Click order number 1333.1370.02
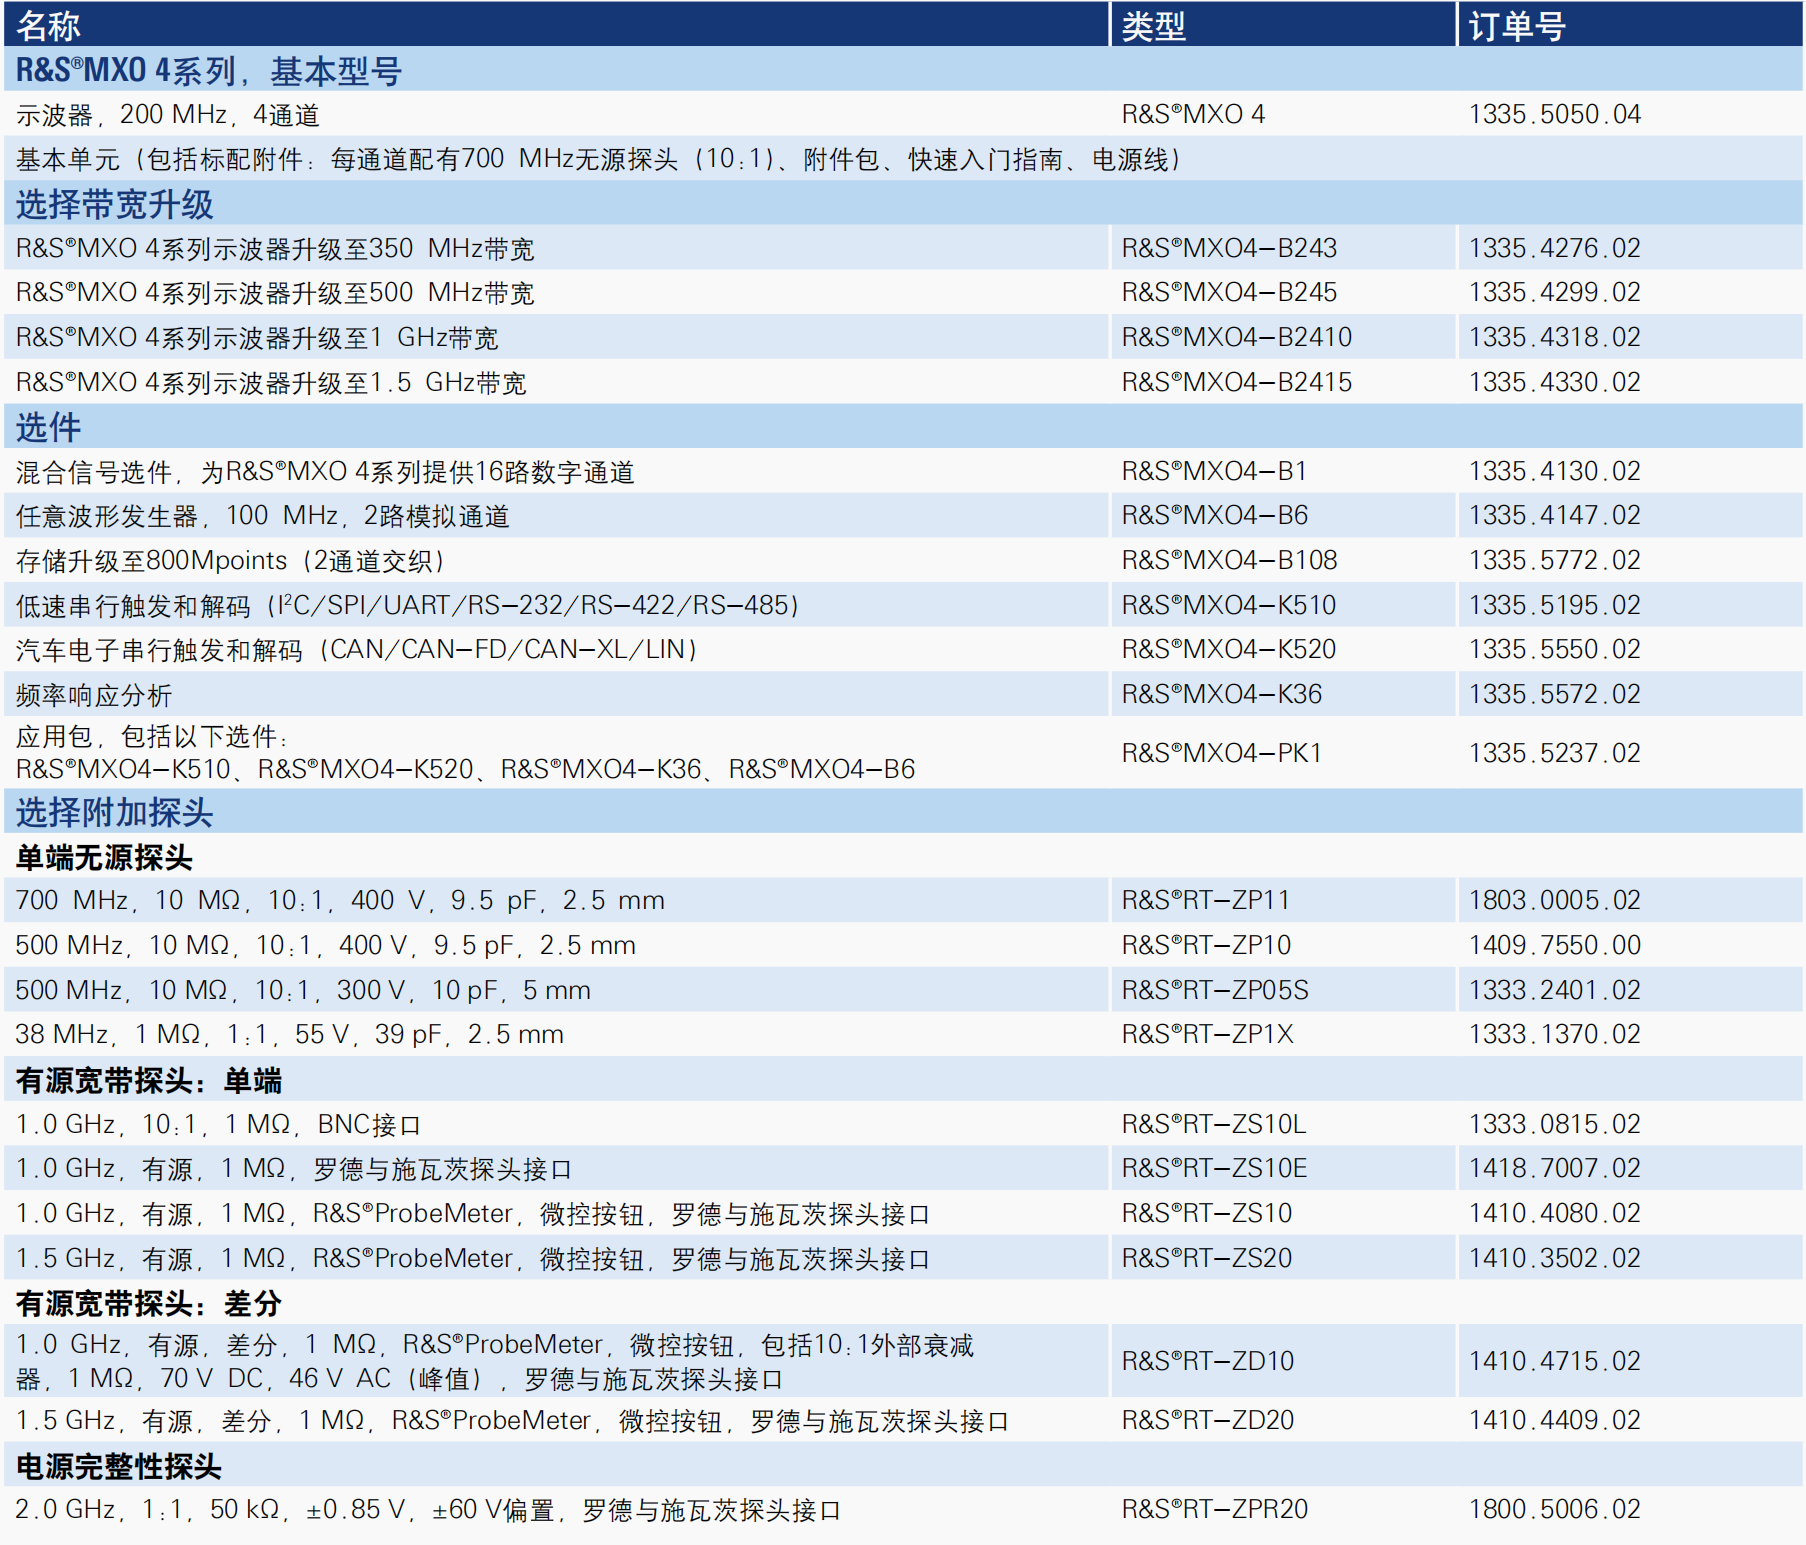 [x=1554, y=1034]
